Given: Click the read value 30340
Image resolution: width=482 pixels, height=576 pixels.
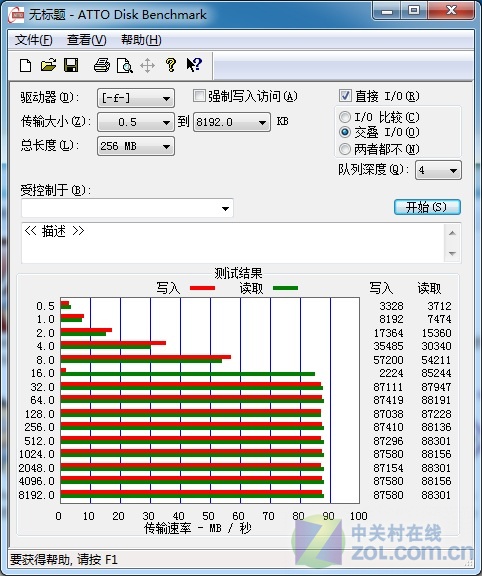Looking at the screenshot, I should coord(436,346).
